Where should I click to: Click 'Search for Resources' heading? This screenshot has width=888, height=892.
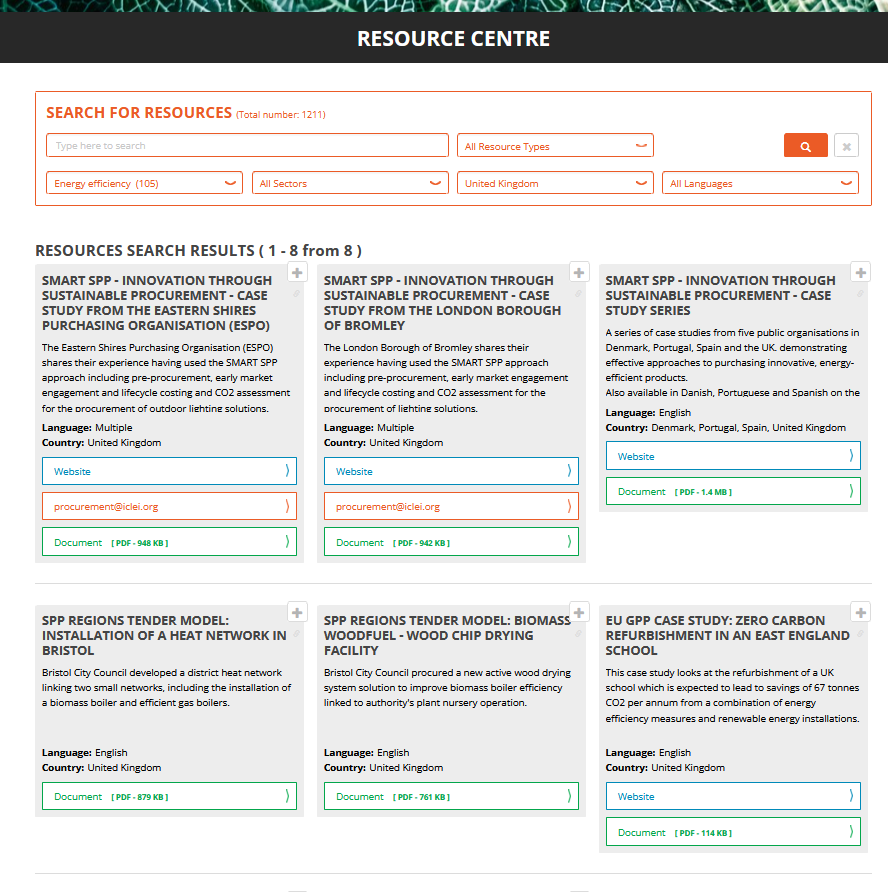tap(139, 113)
